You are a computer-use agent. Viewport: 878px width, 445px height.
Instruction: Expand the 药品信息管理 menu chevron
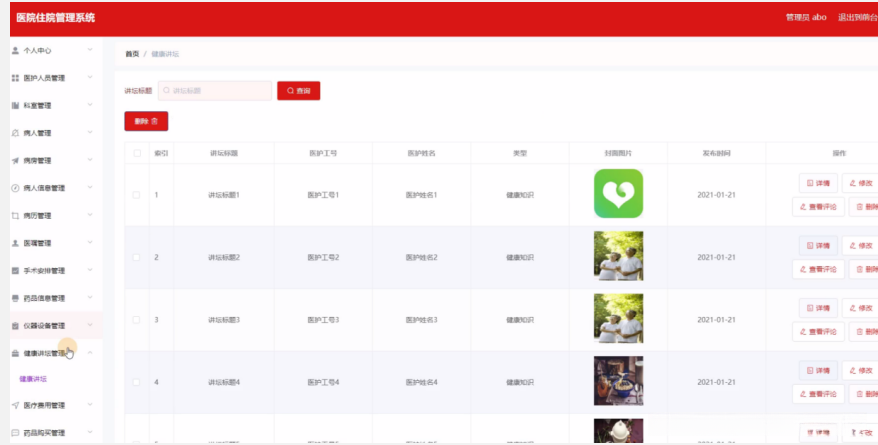click(90, 298)
